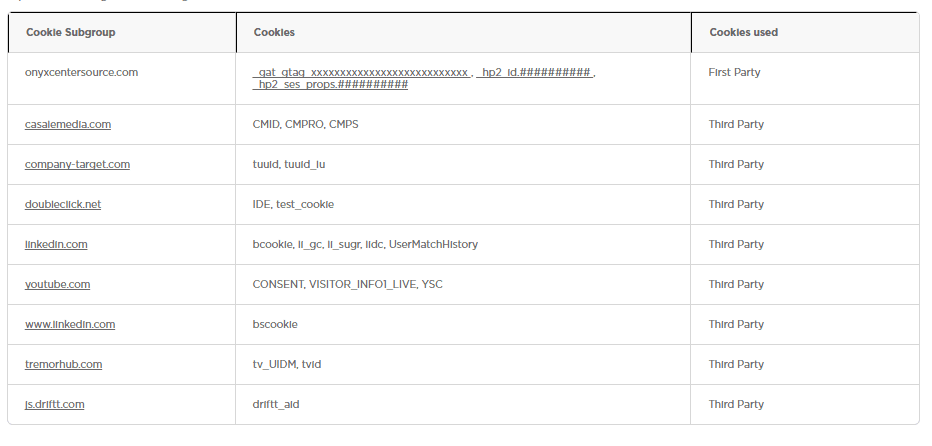
Task: Open the www.linkedin.com link
Action: point(70,325)
